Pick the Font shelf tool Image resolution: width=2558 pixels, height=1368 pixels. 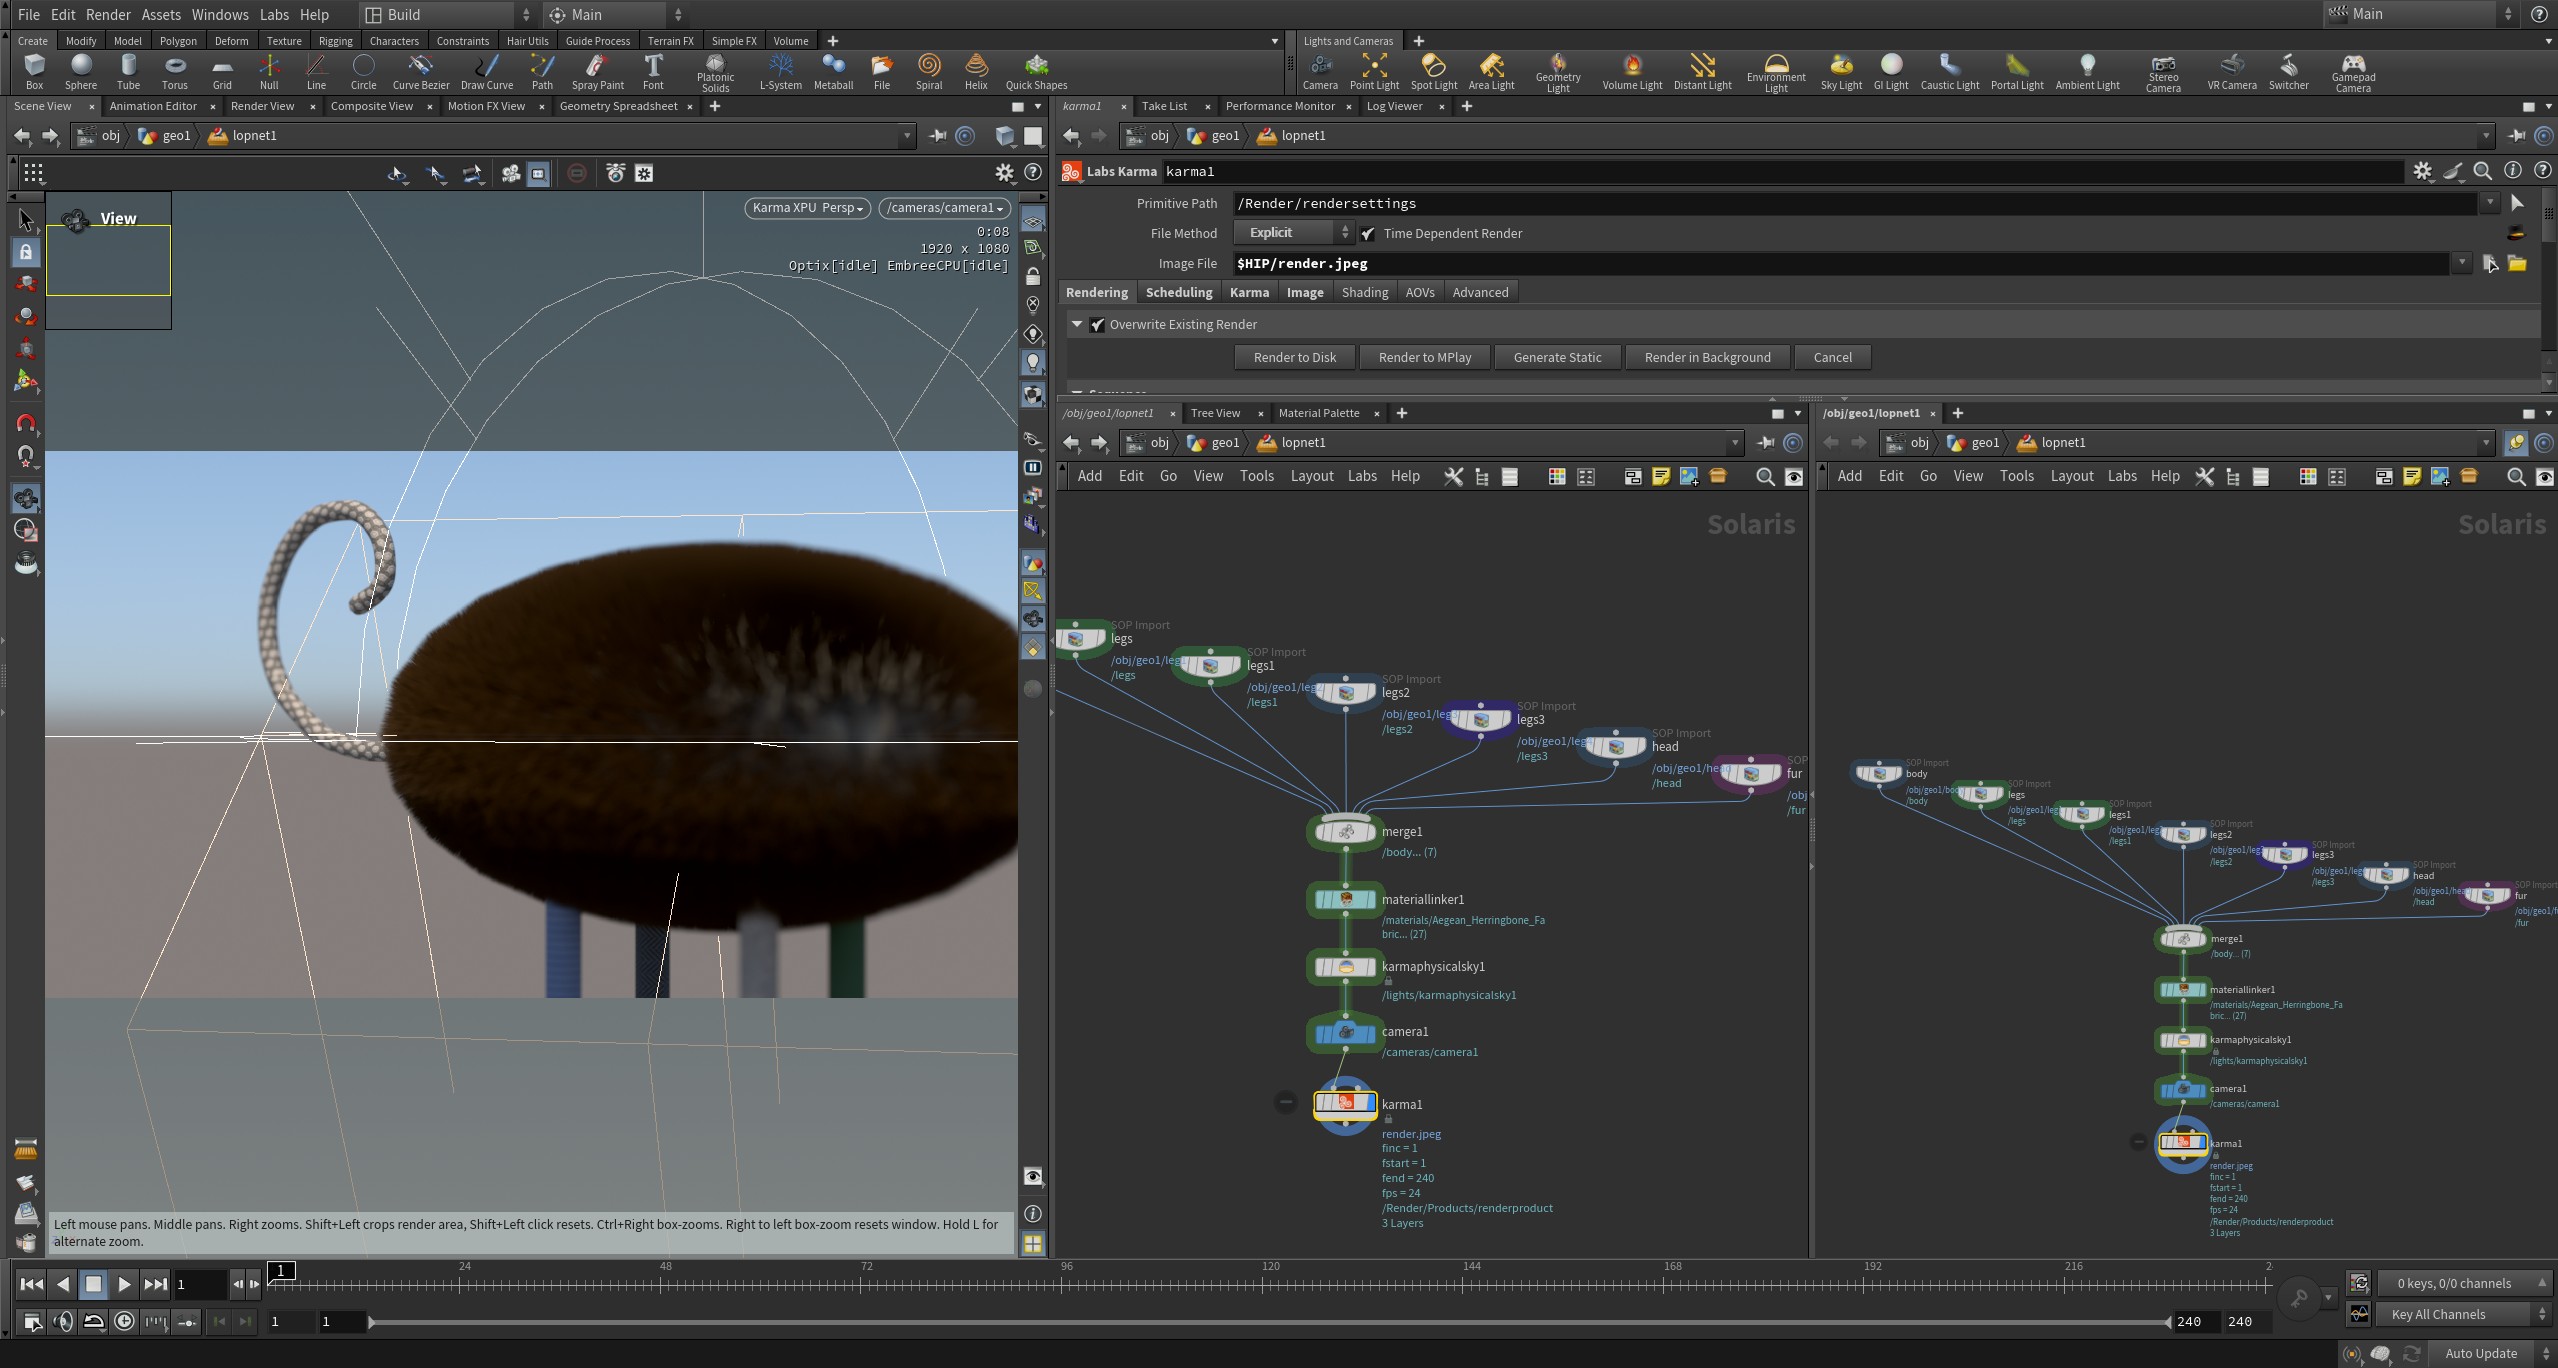(x=653, y=71)
